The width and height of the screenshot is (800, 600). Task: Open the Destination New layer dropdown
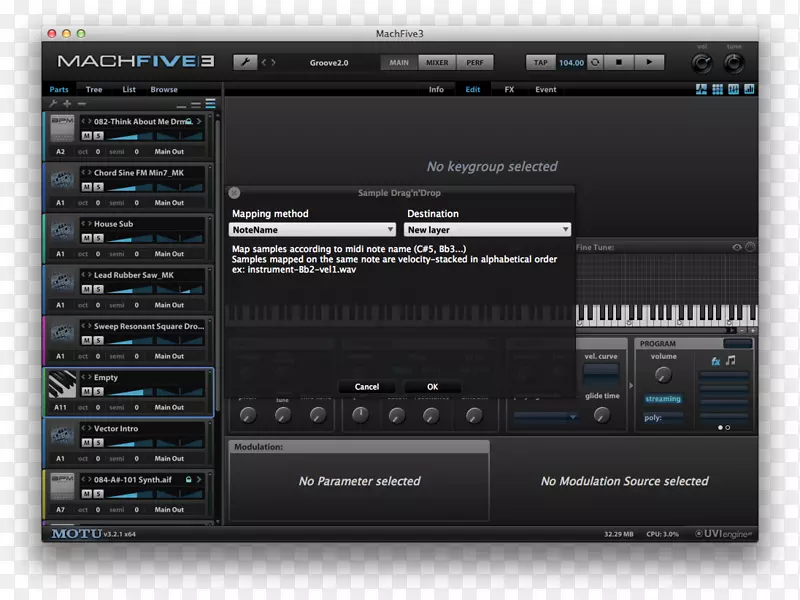pos(488,230)
